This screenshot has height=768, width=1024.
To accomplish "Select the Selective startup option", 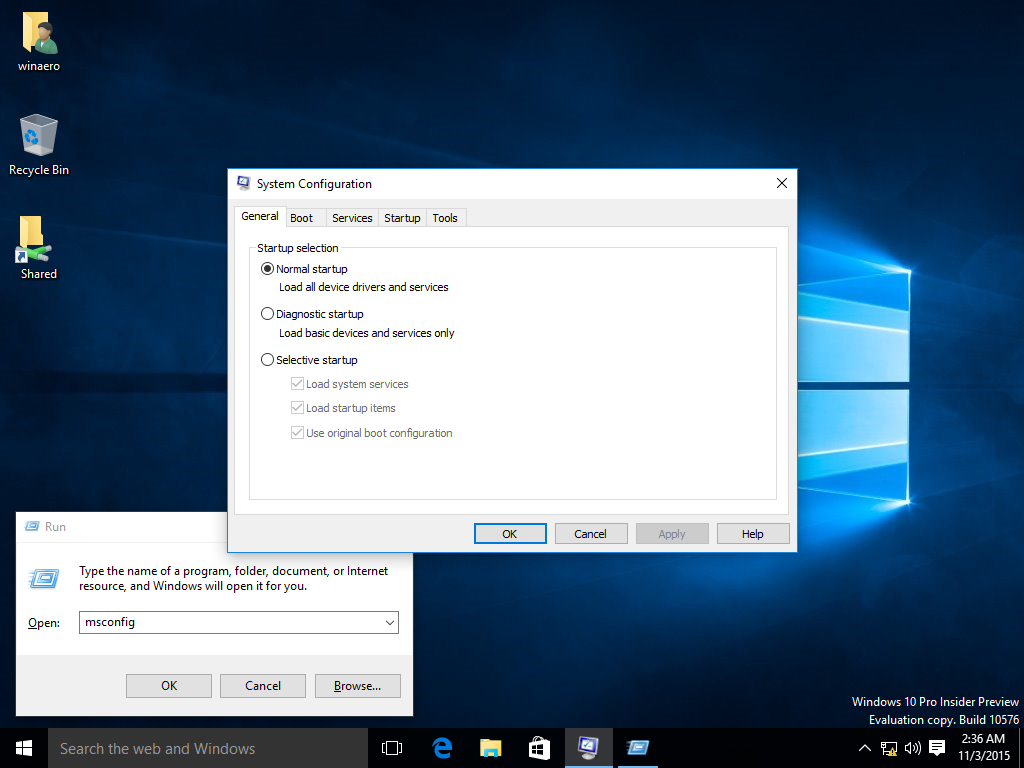I will point(267,359).
